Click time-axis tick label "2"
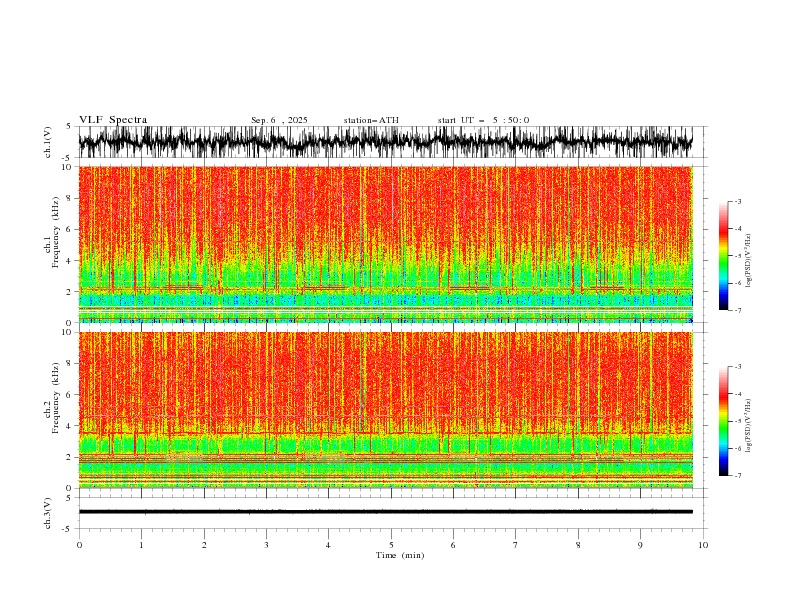This screenshot has width=792, height=612. [204, 545]
